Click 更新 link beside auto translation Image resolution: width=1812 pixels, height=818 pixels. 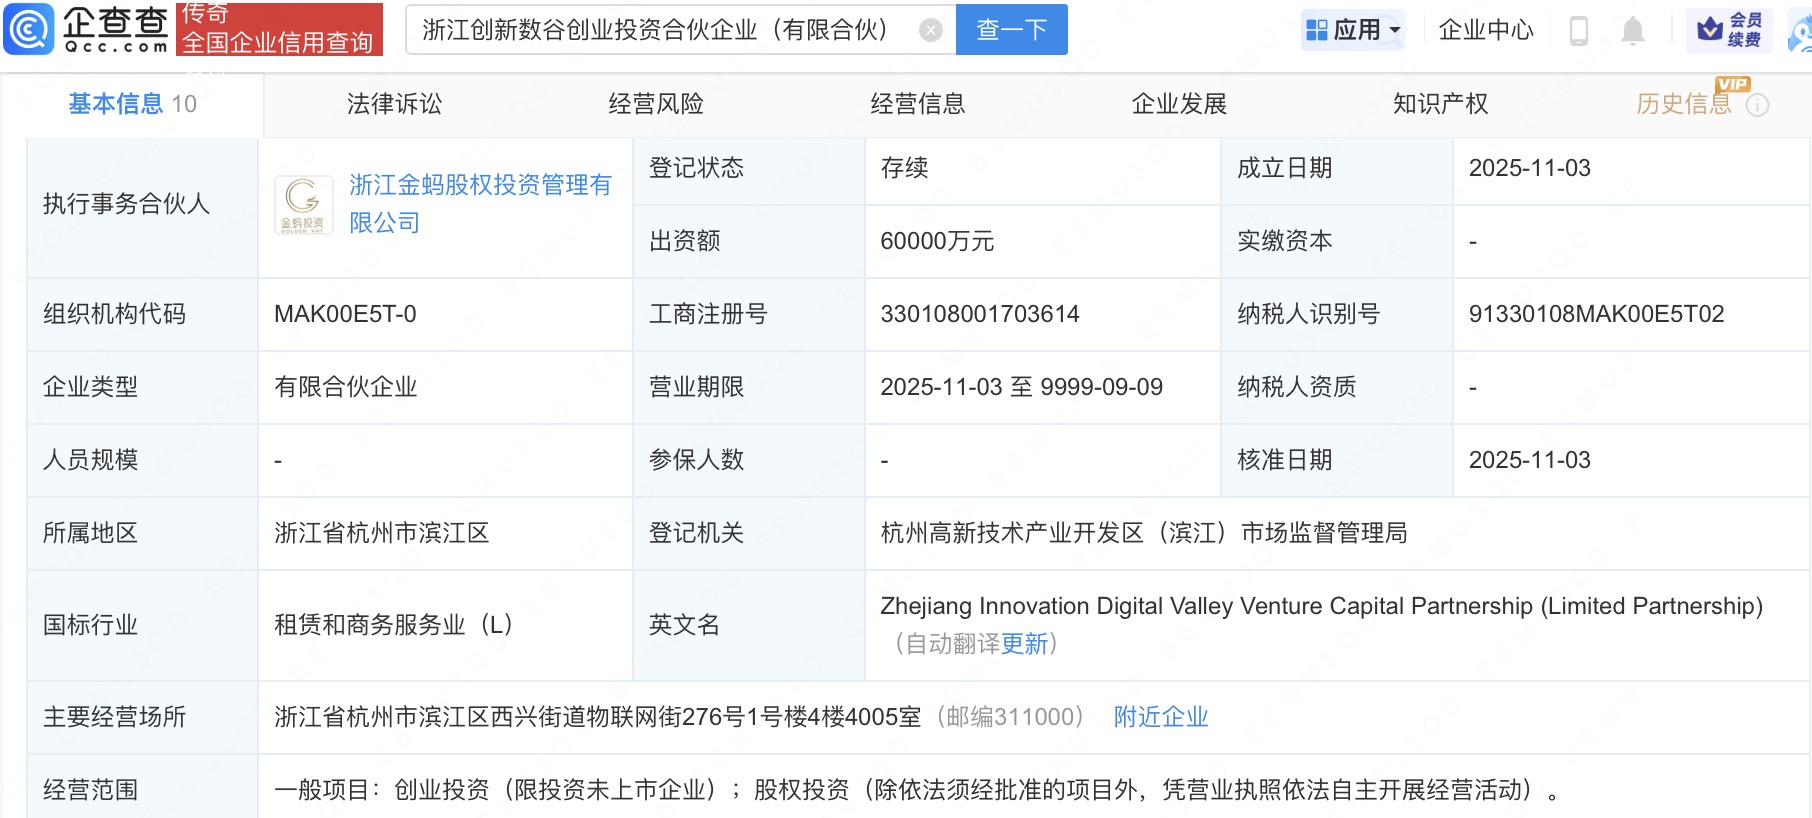click(x=1024, y=644)
